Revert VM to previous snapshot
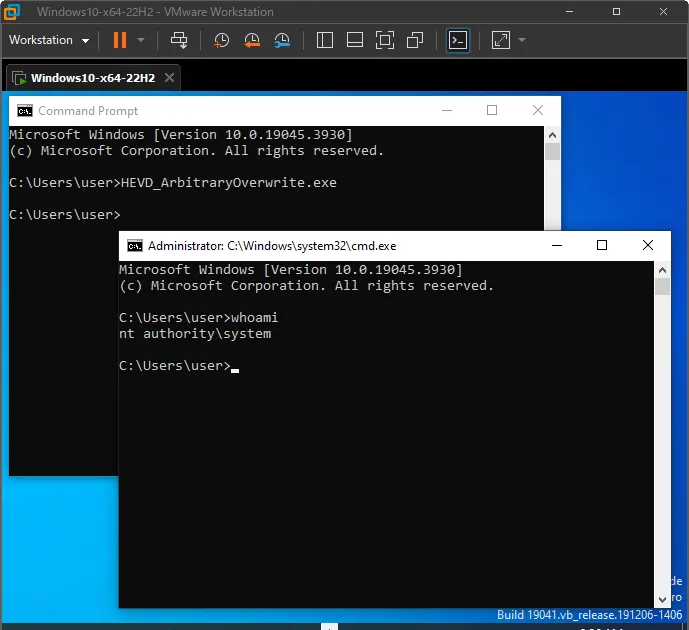689x630 pixels. (252, 40)
